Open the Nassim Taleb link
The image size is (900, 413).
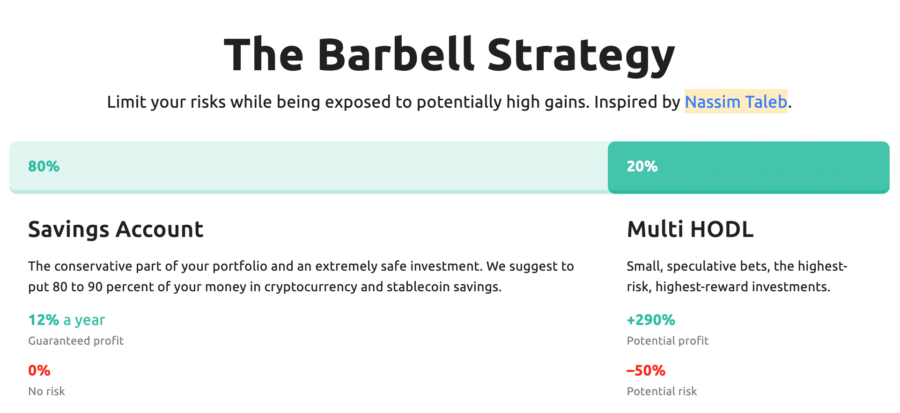click(736, 102)
